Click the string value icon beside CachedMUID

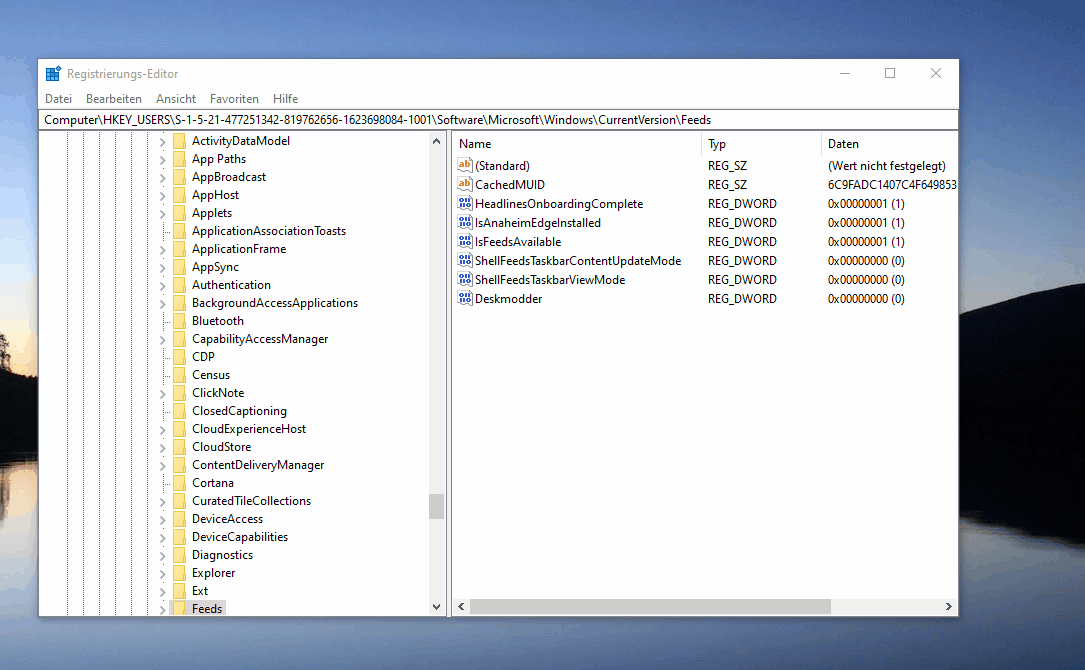click(465, 184)
